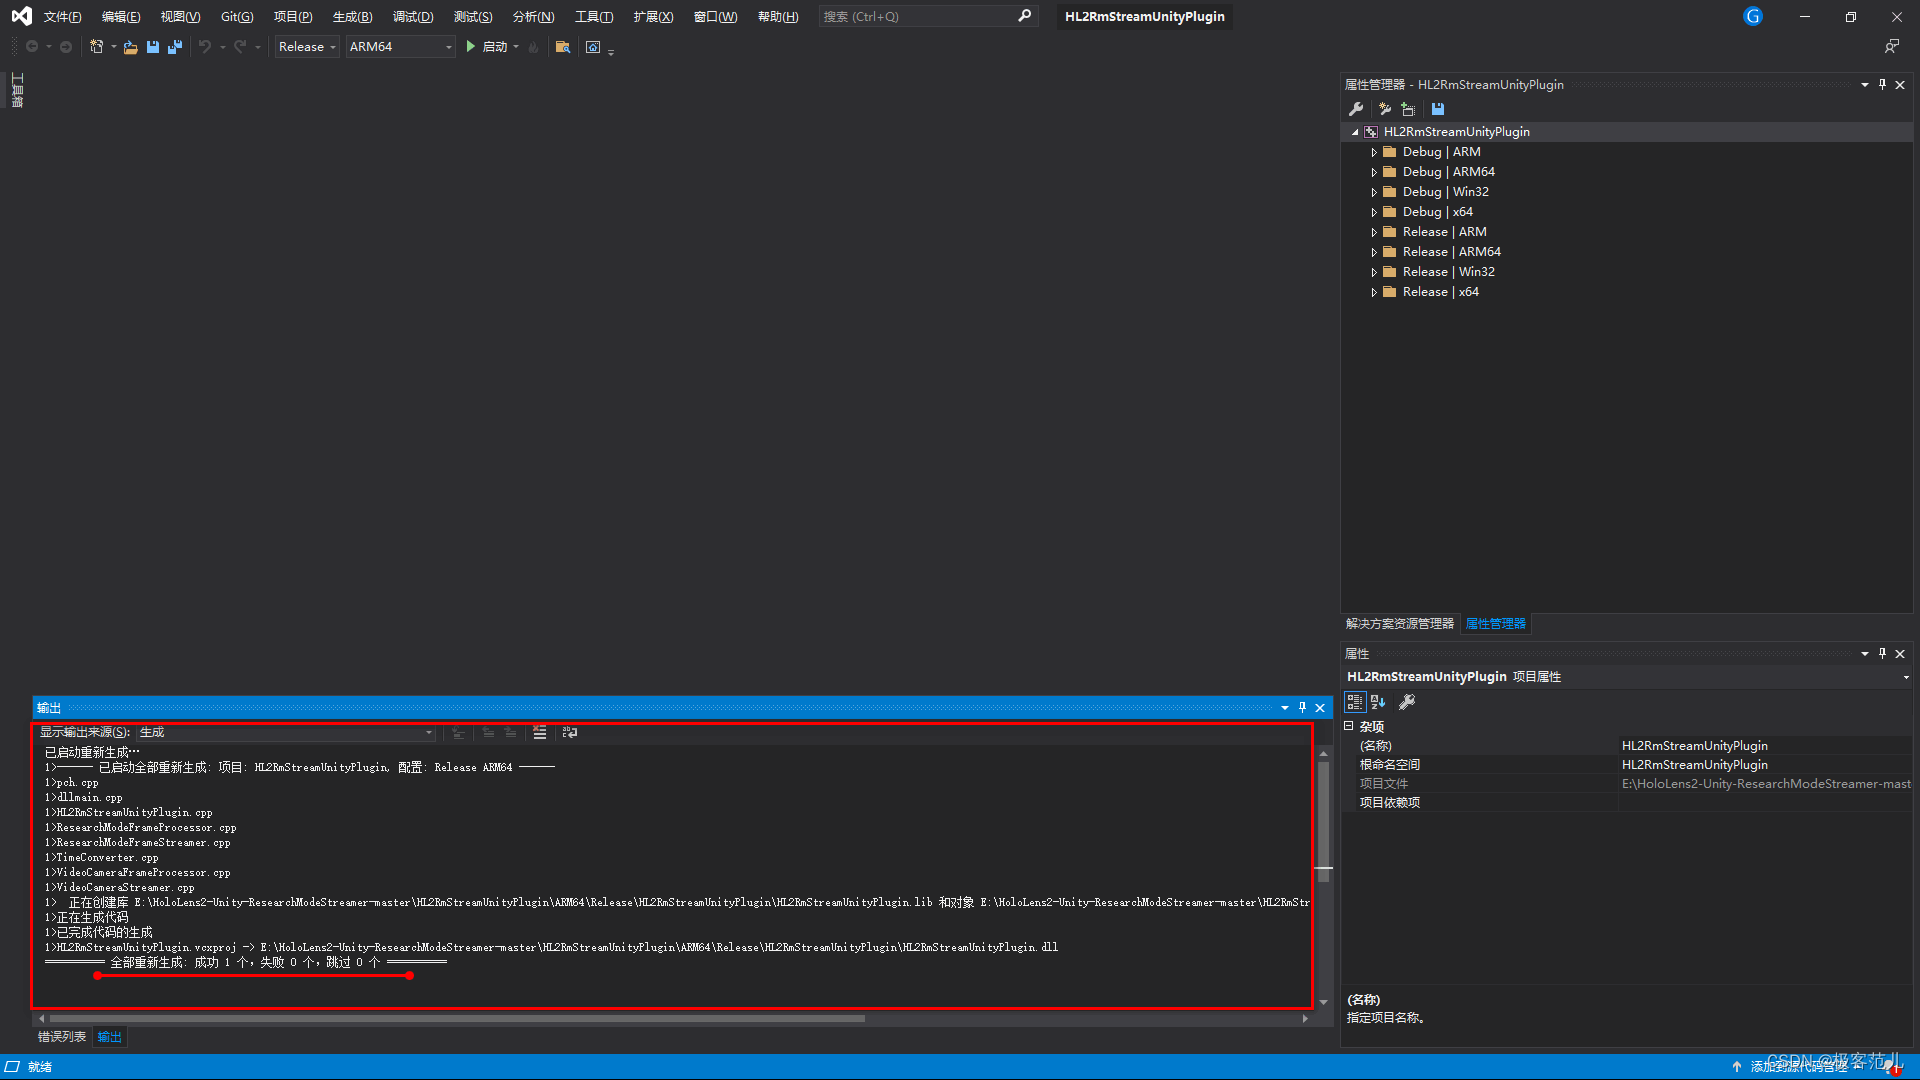
Task: Open the 工具(T) tools menu
Action: tap(594, 17)
